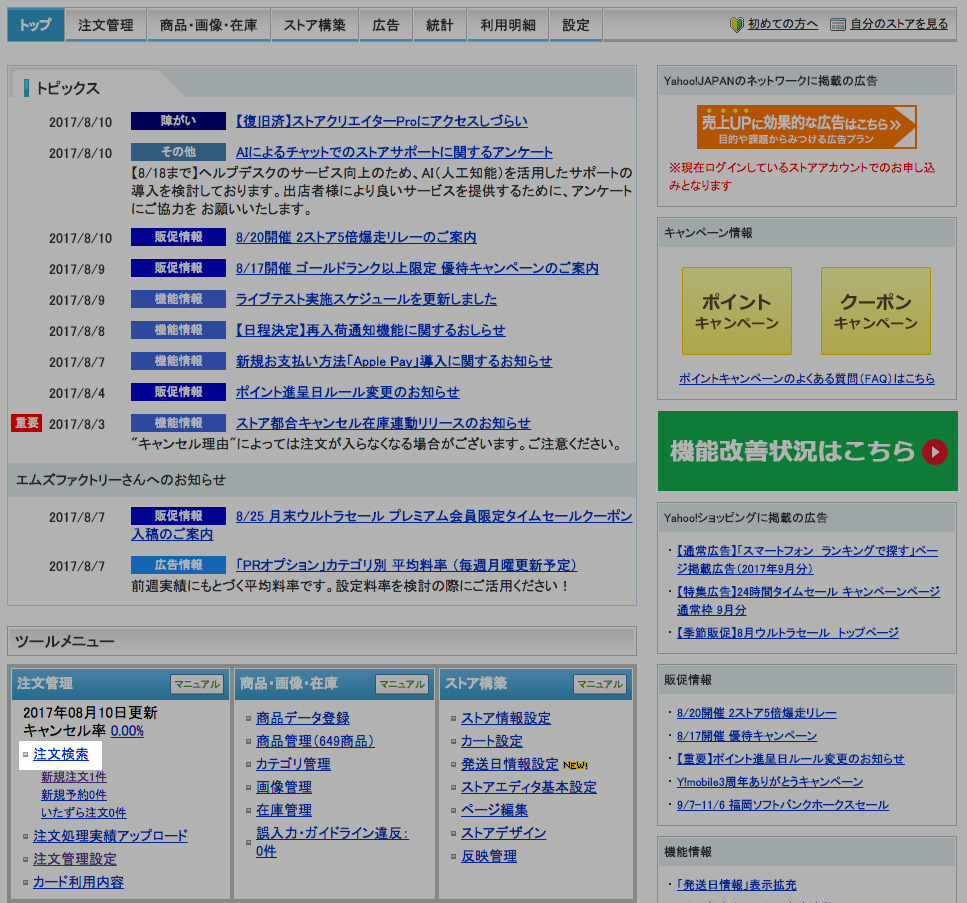Image resolution: width=967 pixels, height=903 pixels.
Task: Open 注文管理設定 link
Action: pyautogui.click(x=75, y=859)
